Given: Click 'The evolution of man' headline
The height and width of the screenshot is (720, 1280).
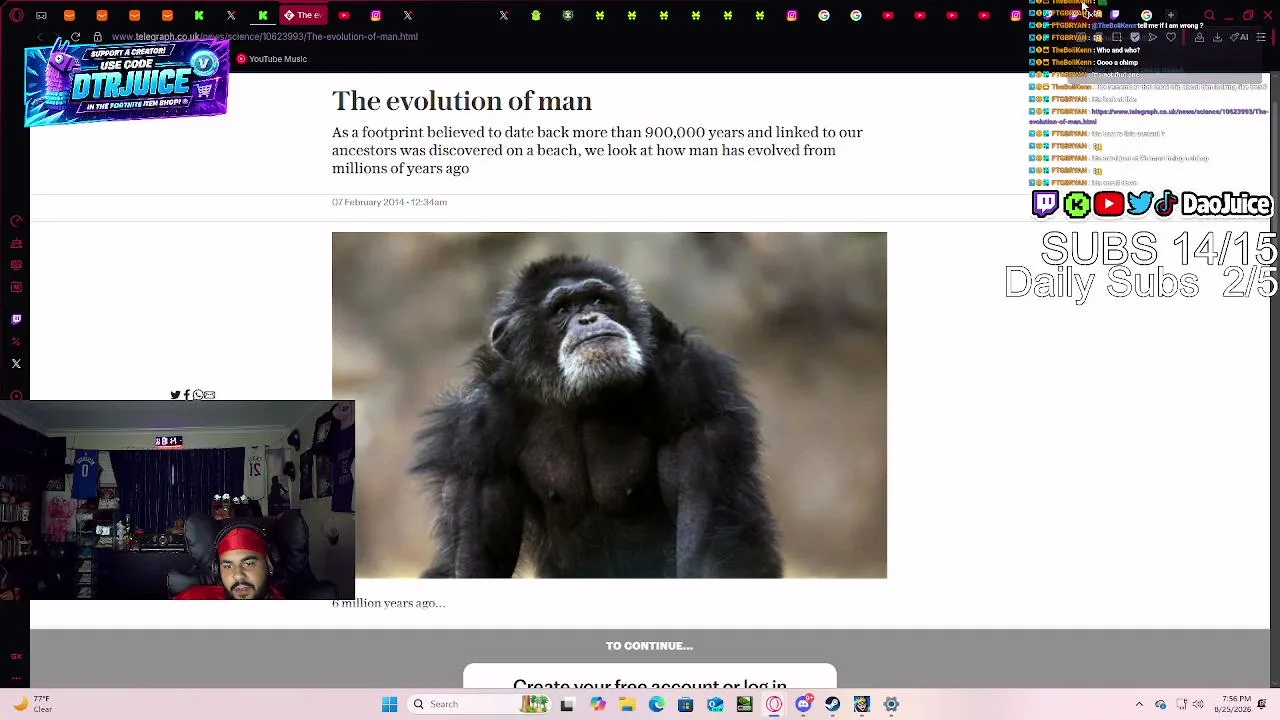Looking at the screenshot, I should coord(462,101).
